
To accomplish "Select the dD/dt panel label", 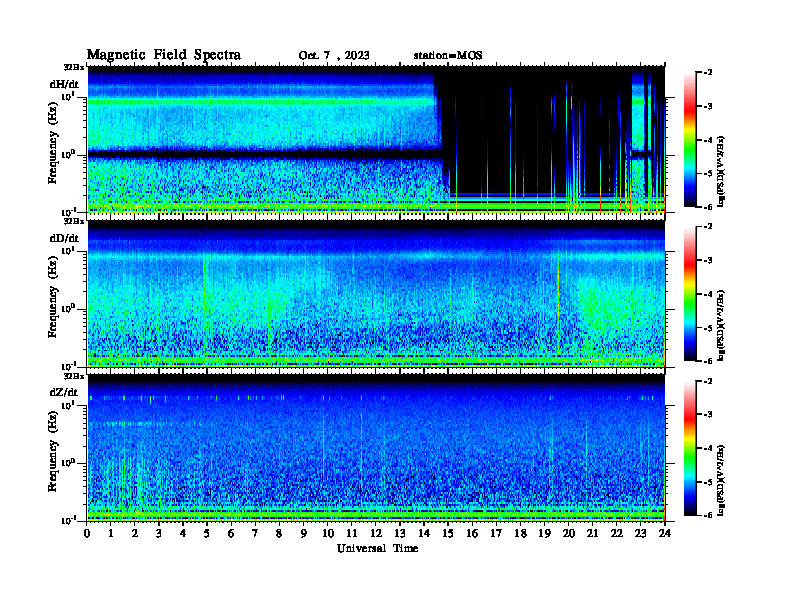I will pos(64,238).
